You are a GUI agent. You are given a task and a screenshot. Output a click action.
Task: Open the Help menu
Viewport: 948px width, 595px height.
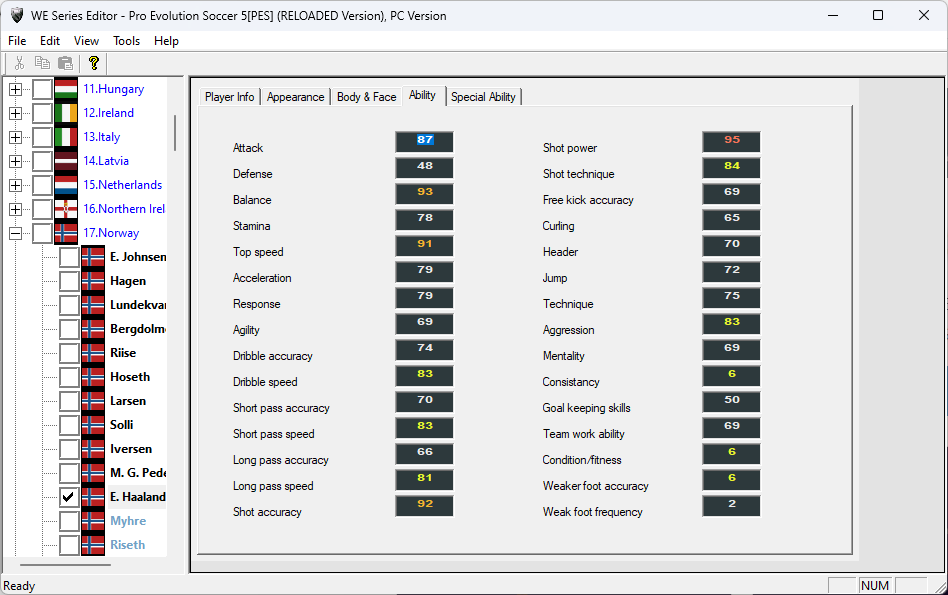click(x=166, y=41)
